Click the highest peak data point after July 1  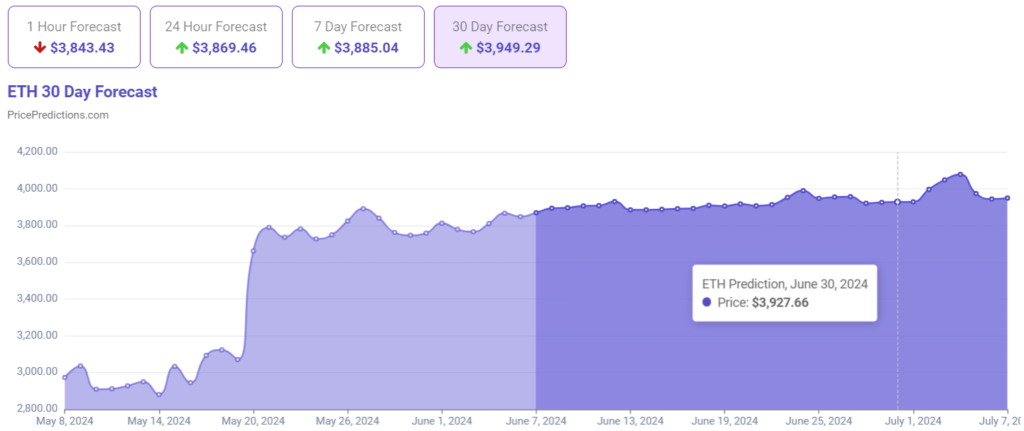tap(960, 174)
